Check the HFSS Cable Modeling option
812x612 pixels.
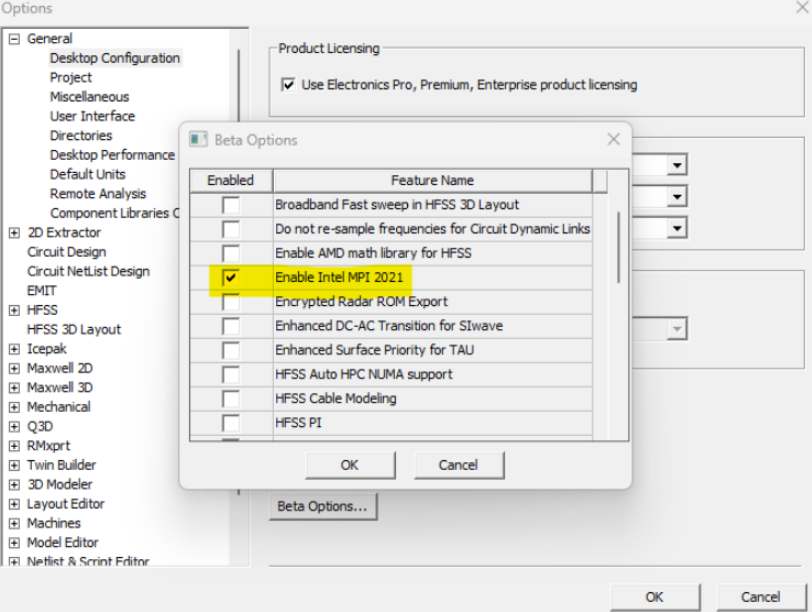click(231, 399)
